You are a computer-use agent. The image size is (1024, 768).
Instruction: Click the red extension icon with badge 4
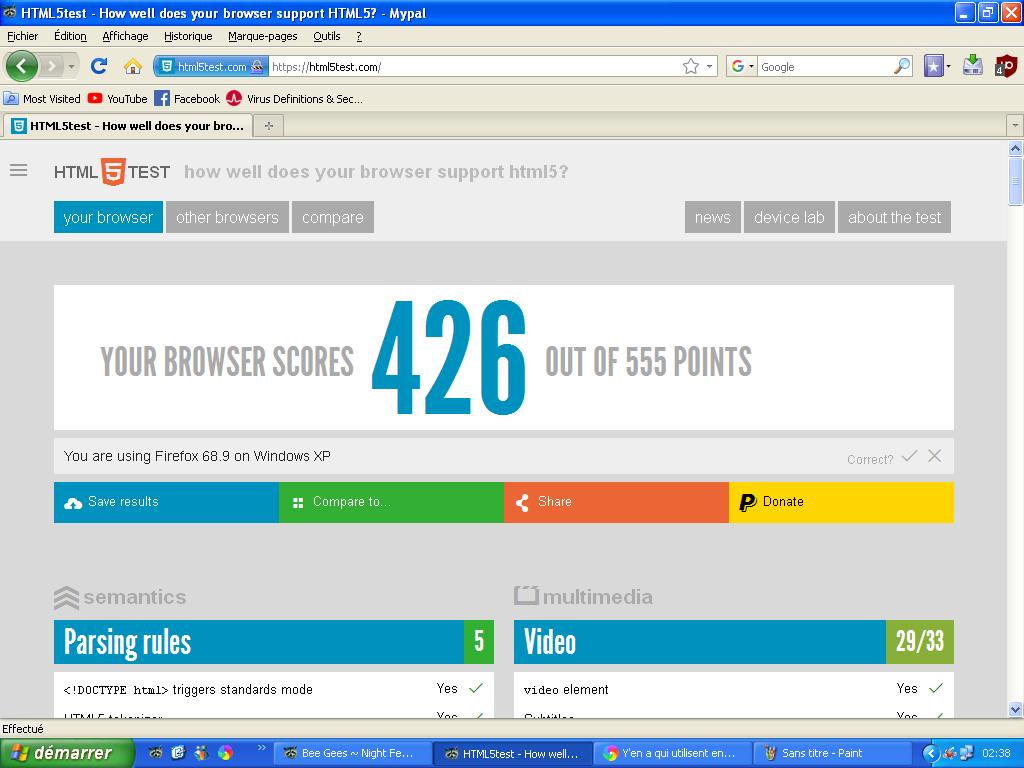(1006, 65)
